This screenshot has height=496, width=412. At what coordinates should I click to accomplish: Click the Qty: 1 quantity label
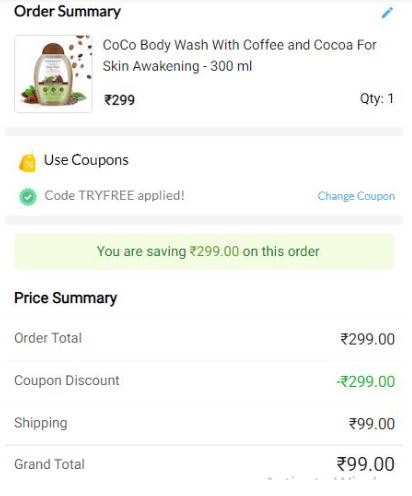pos(377,99)
